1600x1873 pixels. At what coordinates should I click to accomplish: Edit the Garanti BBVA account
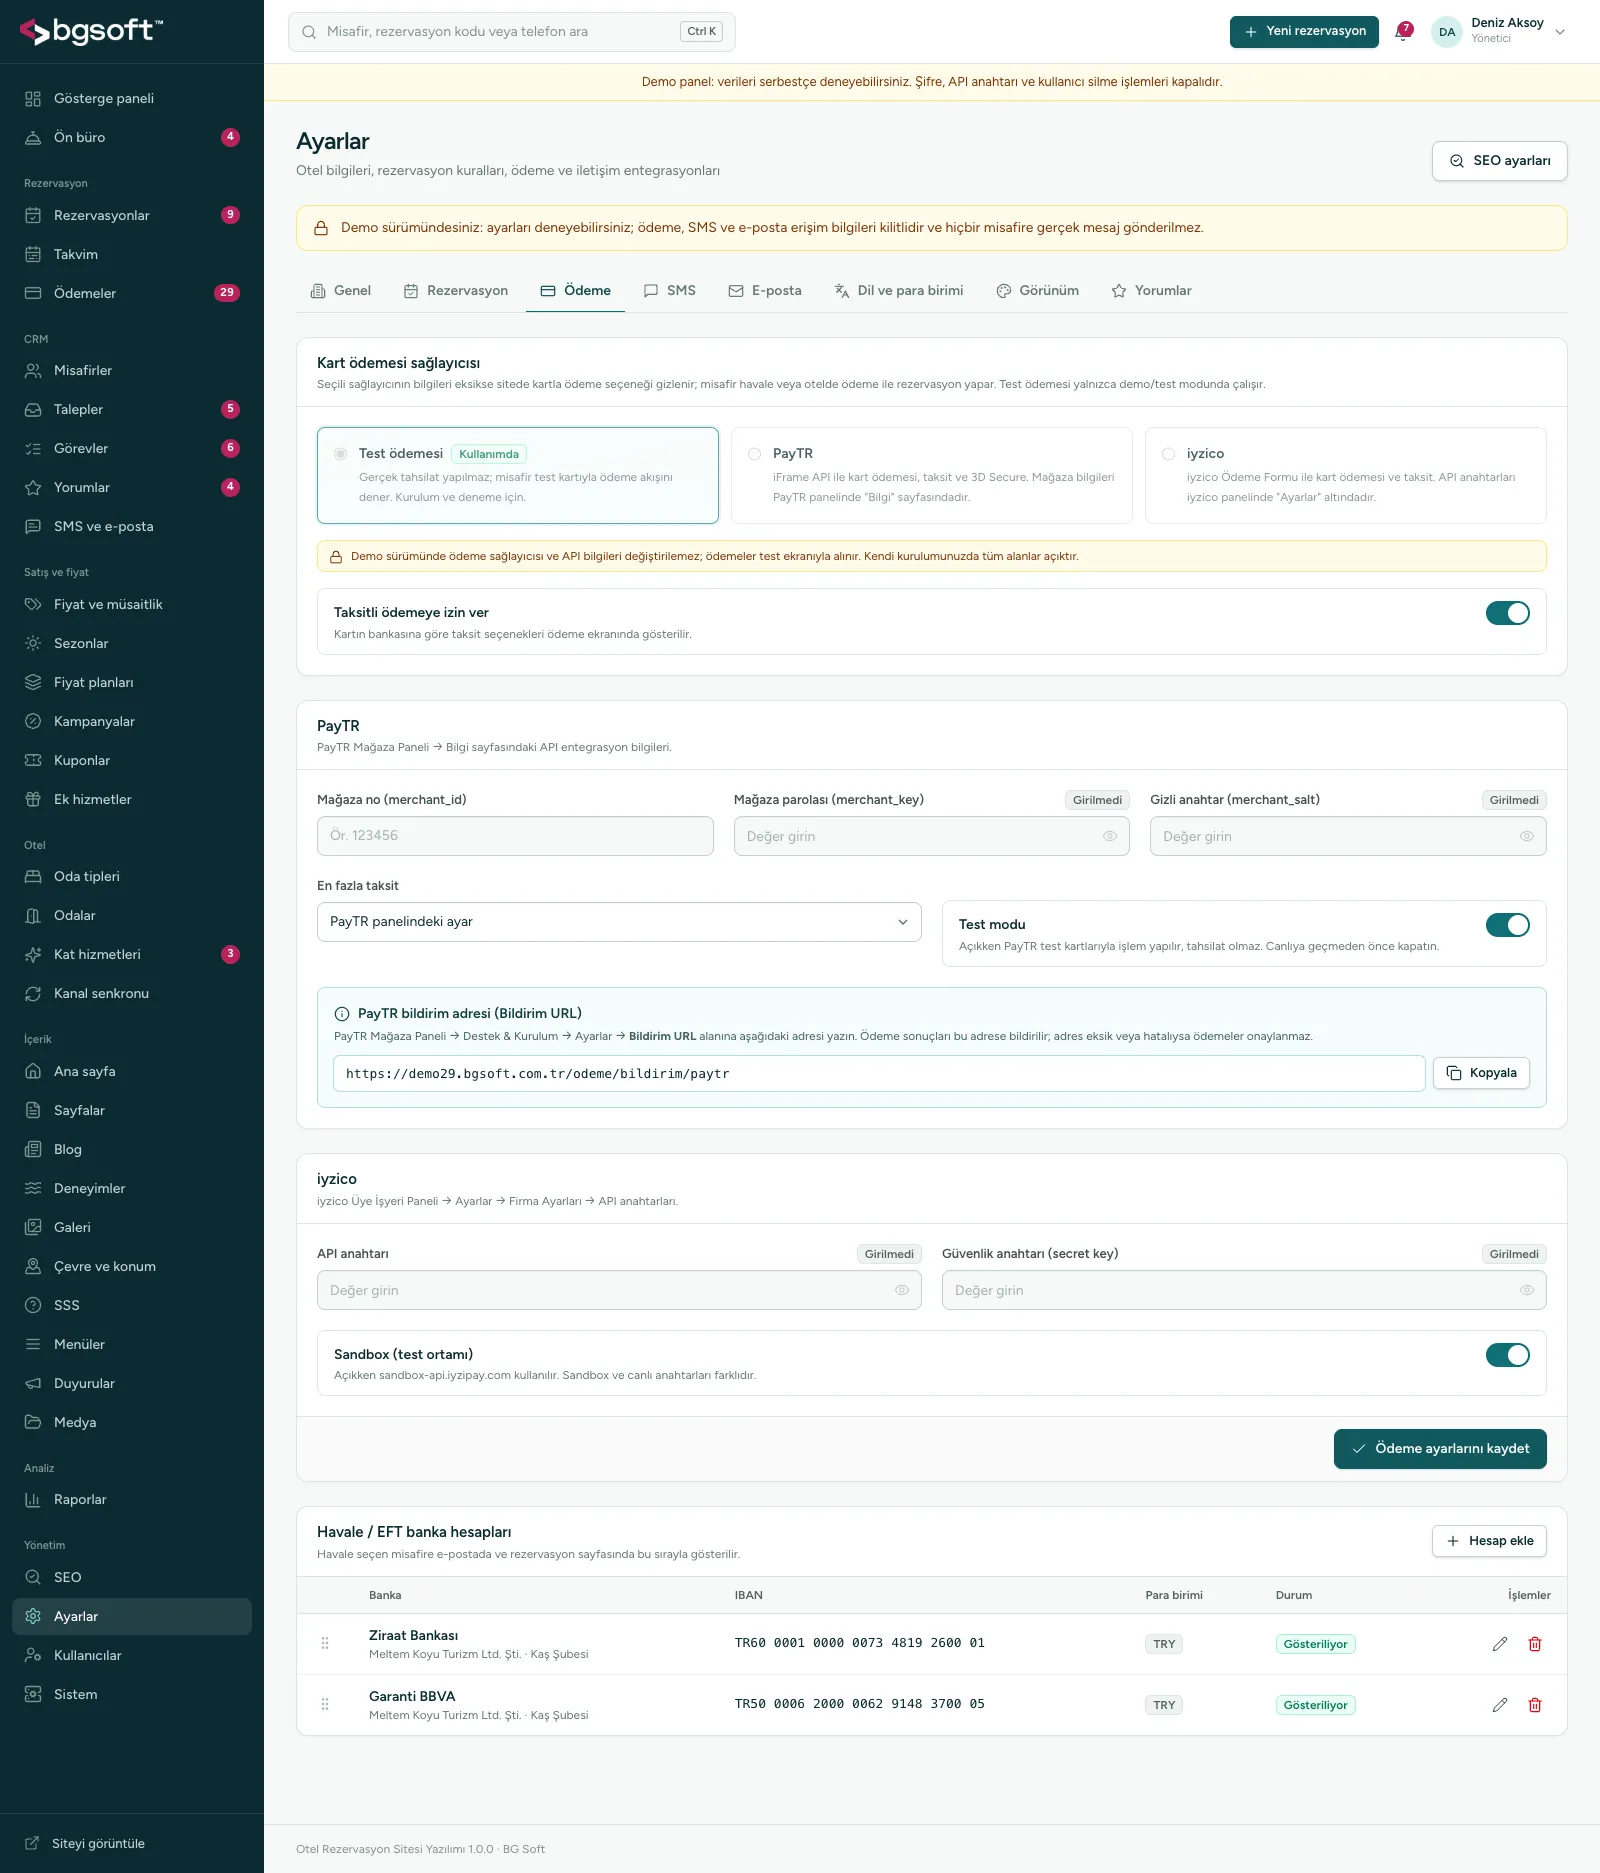pyautogui.click(x=1499, y=1705)
